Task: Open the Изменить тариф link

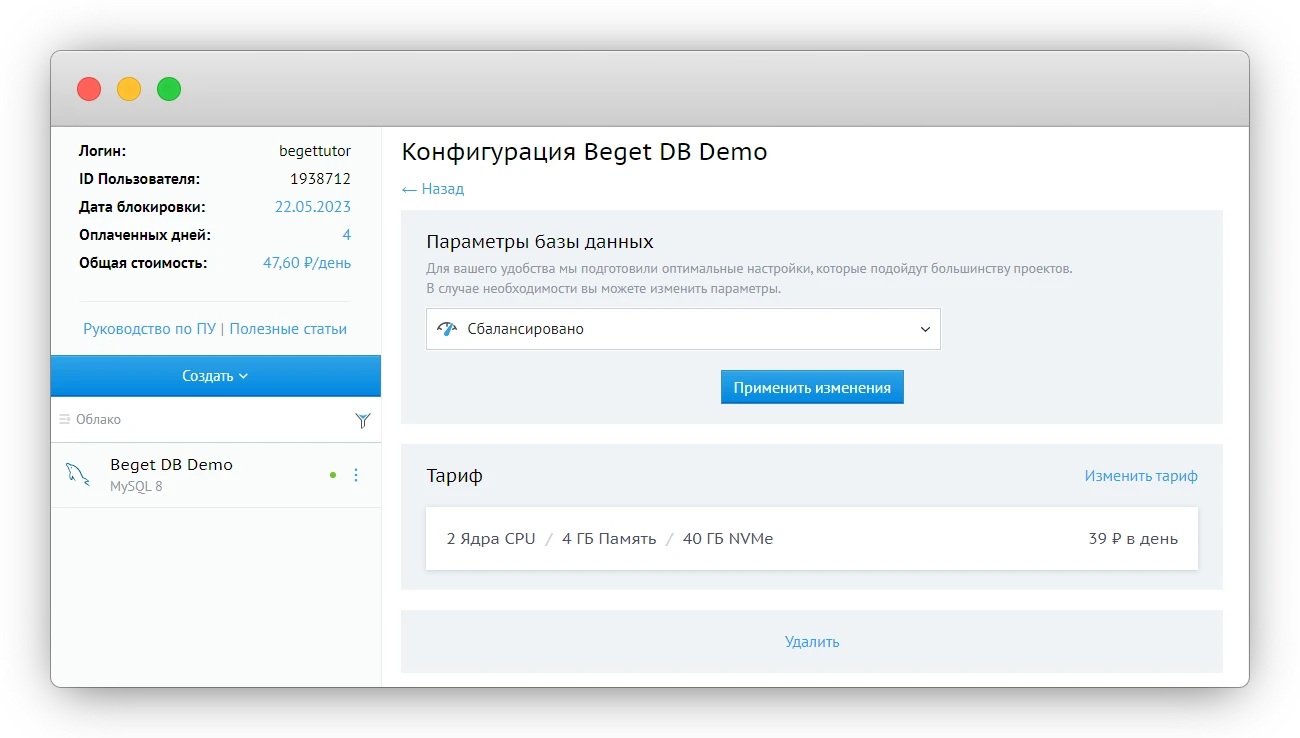Action: pyautogui.click(x=1140, y=476)
